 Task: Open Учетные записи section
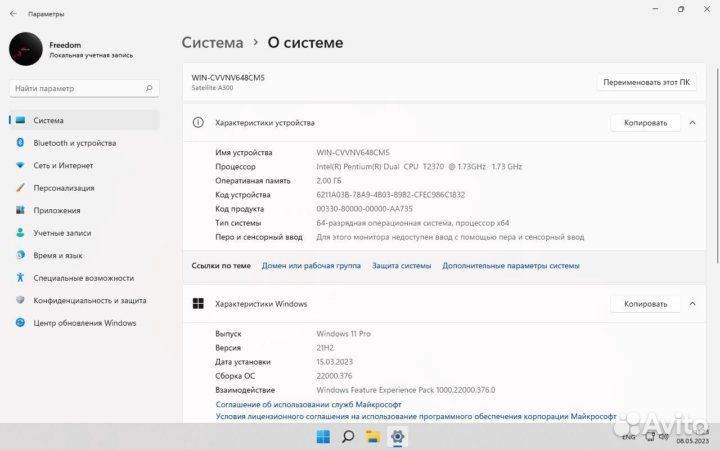84,233
